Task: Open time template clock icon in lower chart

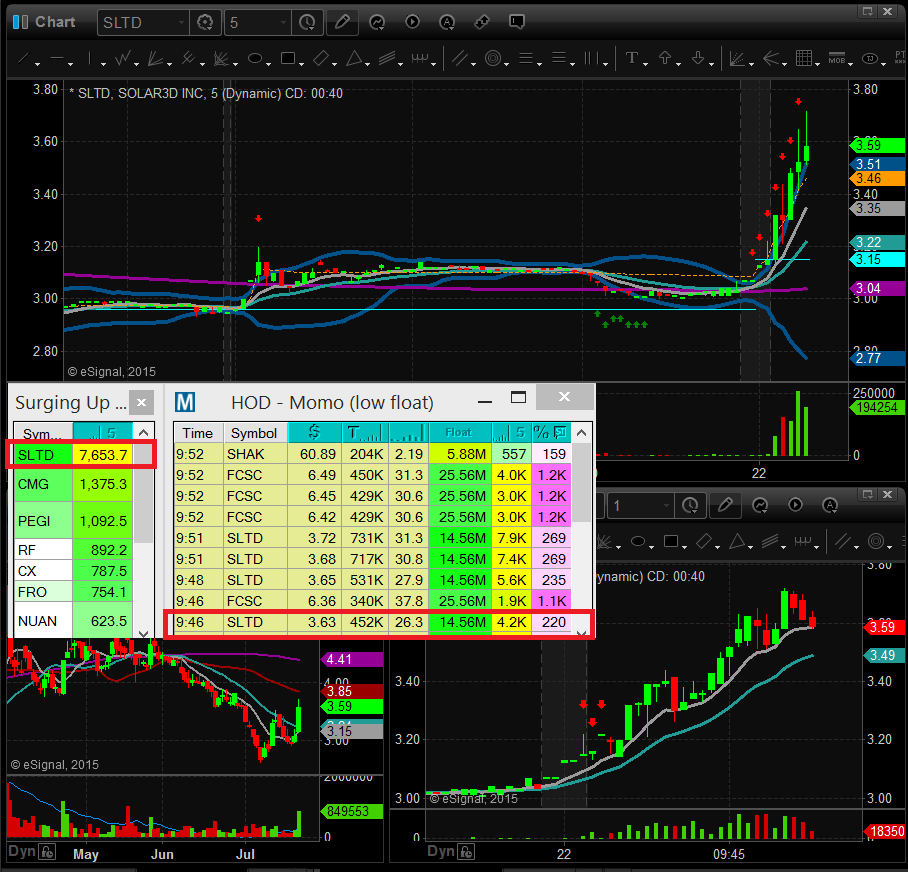Action: click(x=690, y=505)
